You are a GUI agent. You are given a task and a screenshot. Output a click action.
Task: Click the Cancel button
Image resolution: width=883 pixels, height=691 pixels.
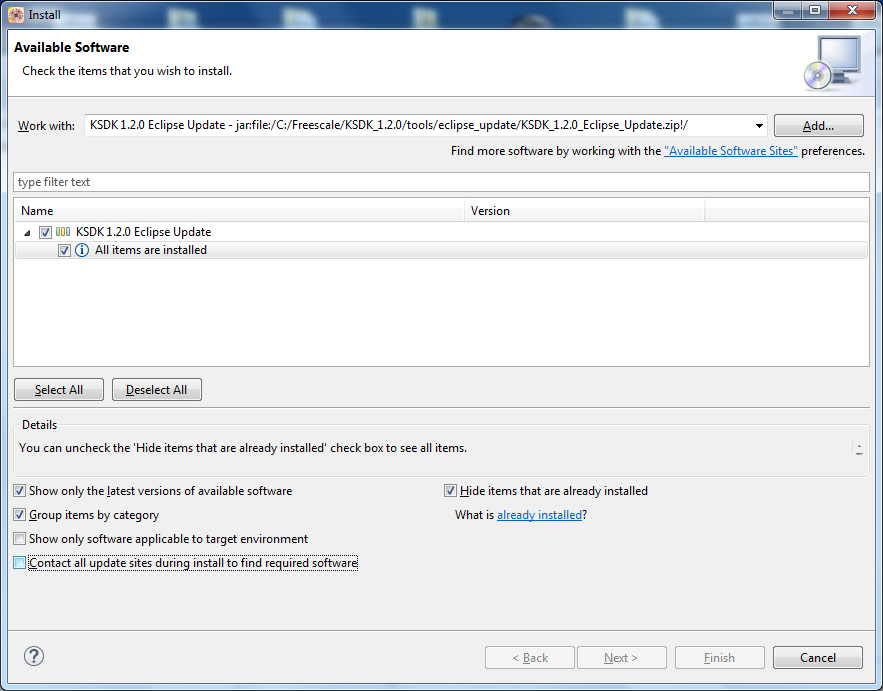(818, 658)
